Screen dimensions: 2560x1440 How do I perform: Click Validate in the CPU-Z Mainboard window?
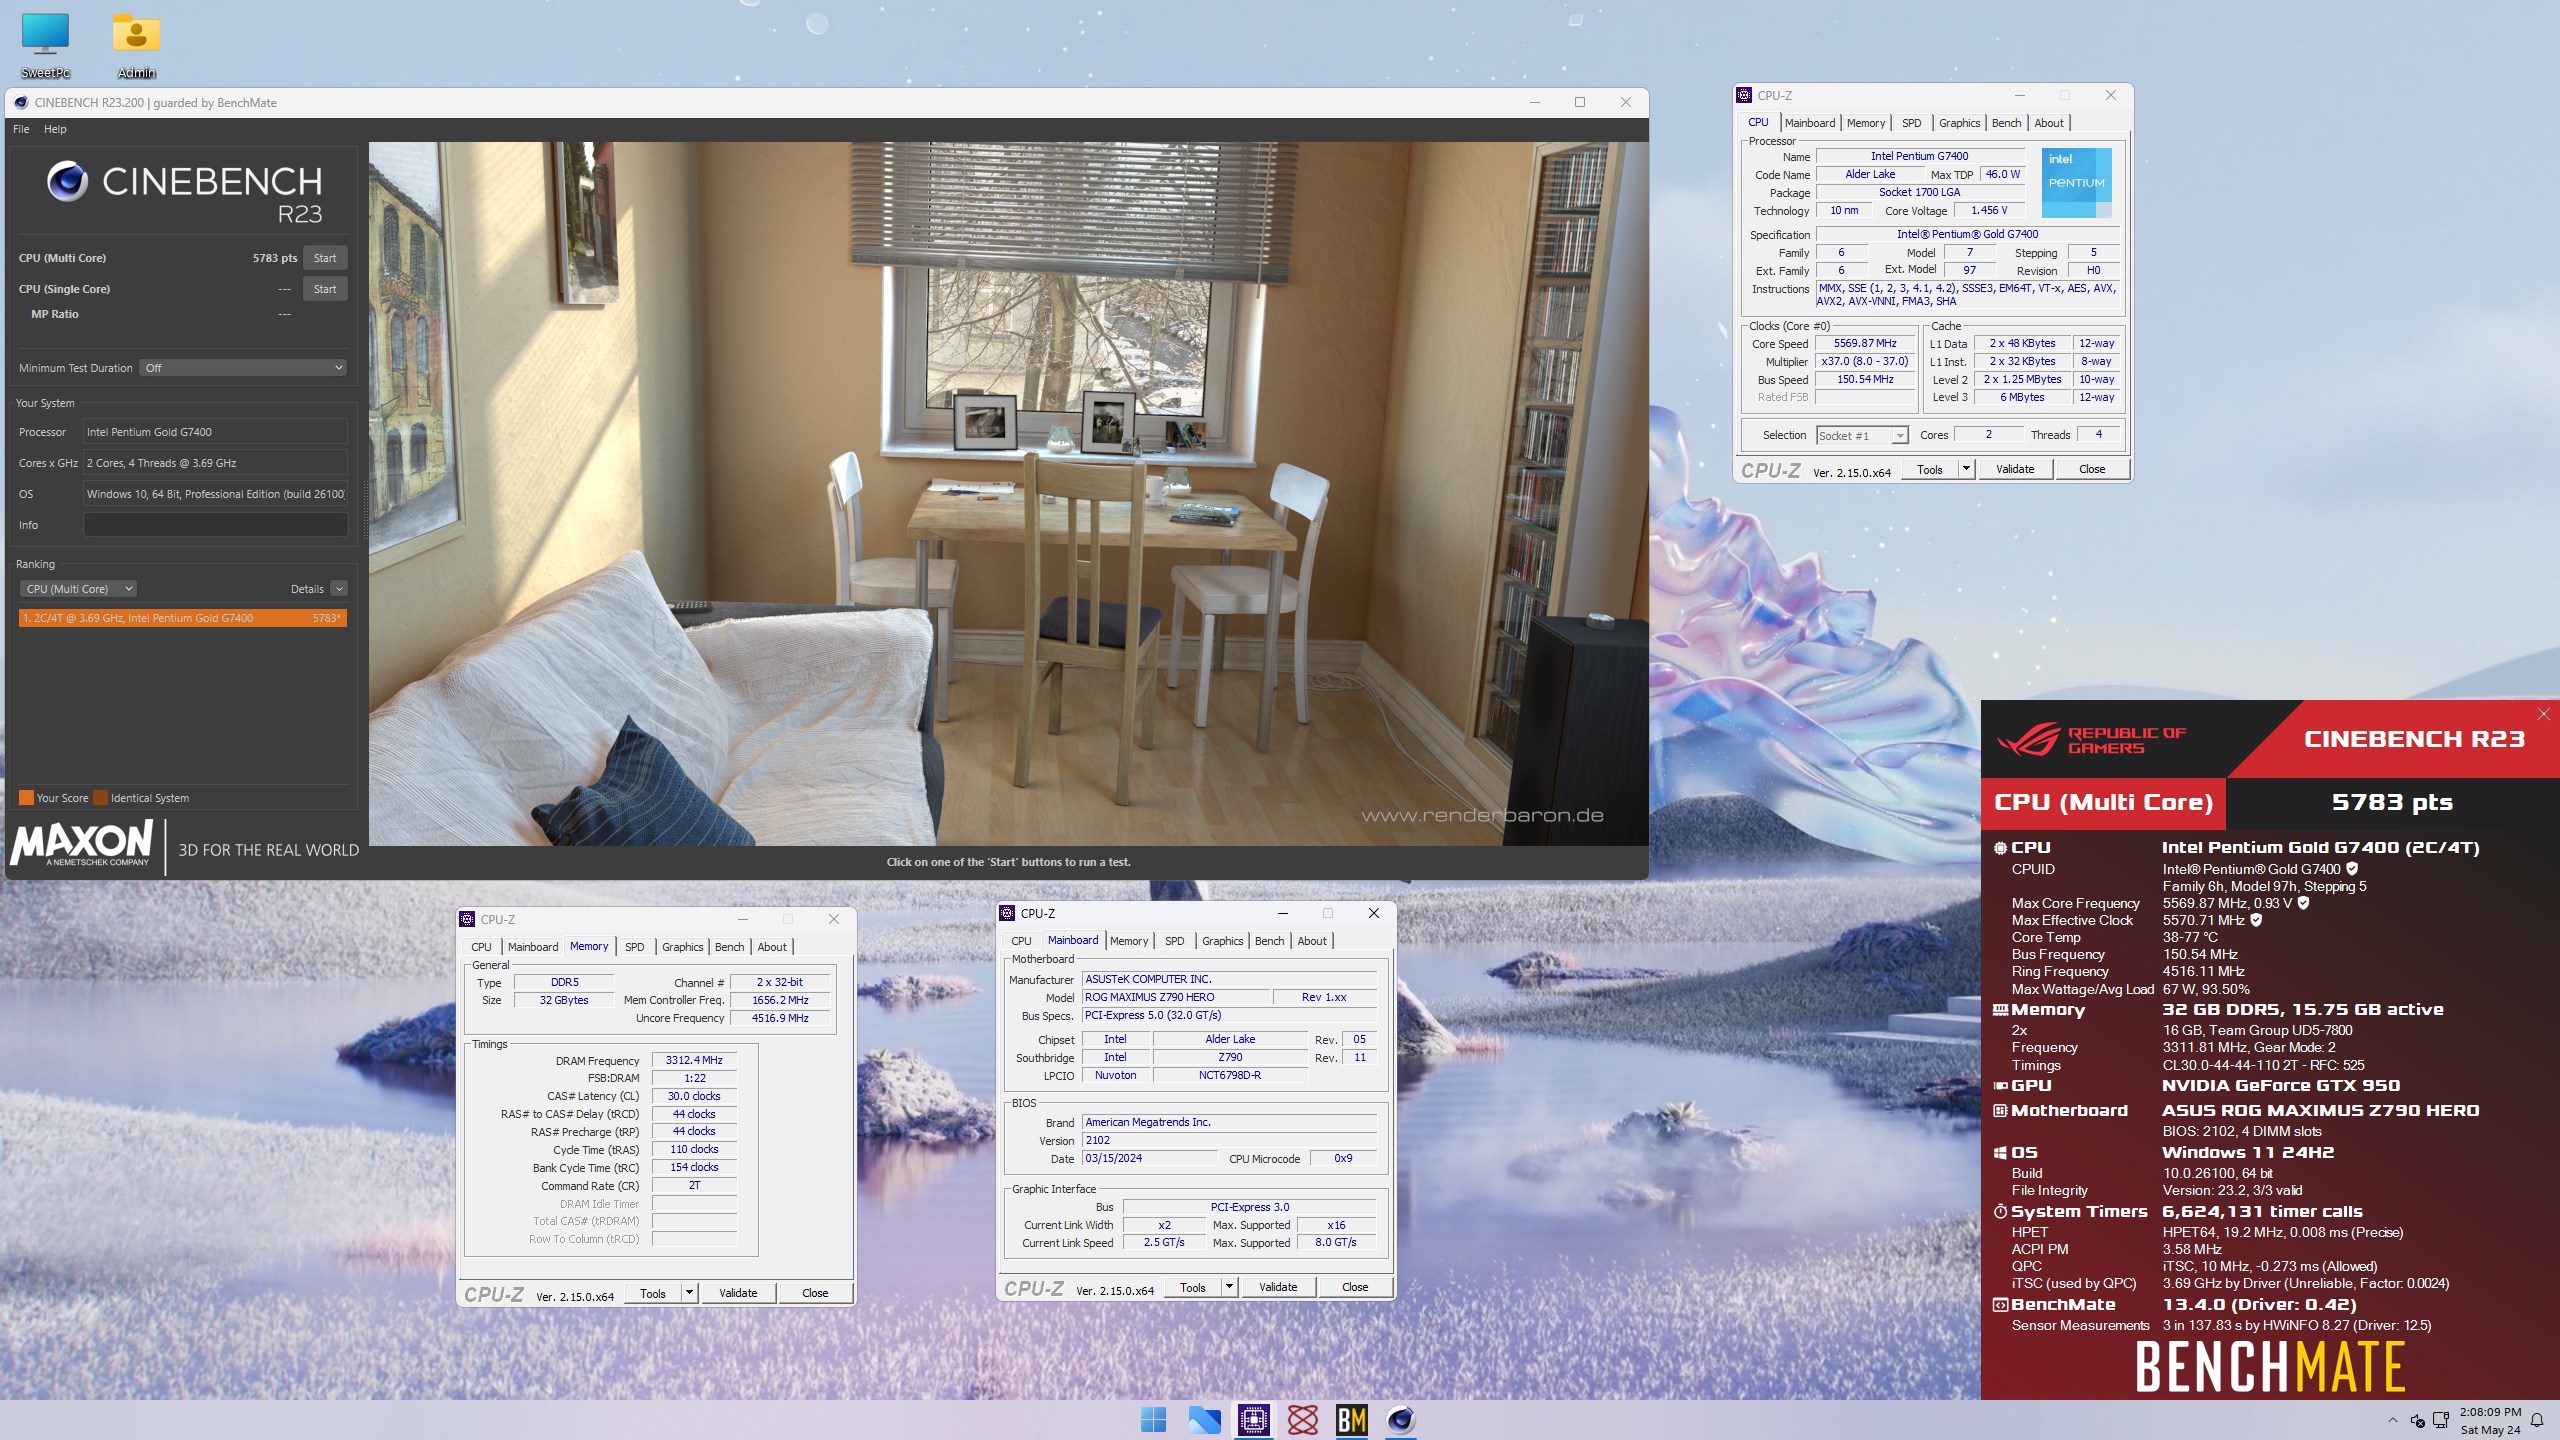coord(1278,1287)
